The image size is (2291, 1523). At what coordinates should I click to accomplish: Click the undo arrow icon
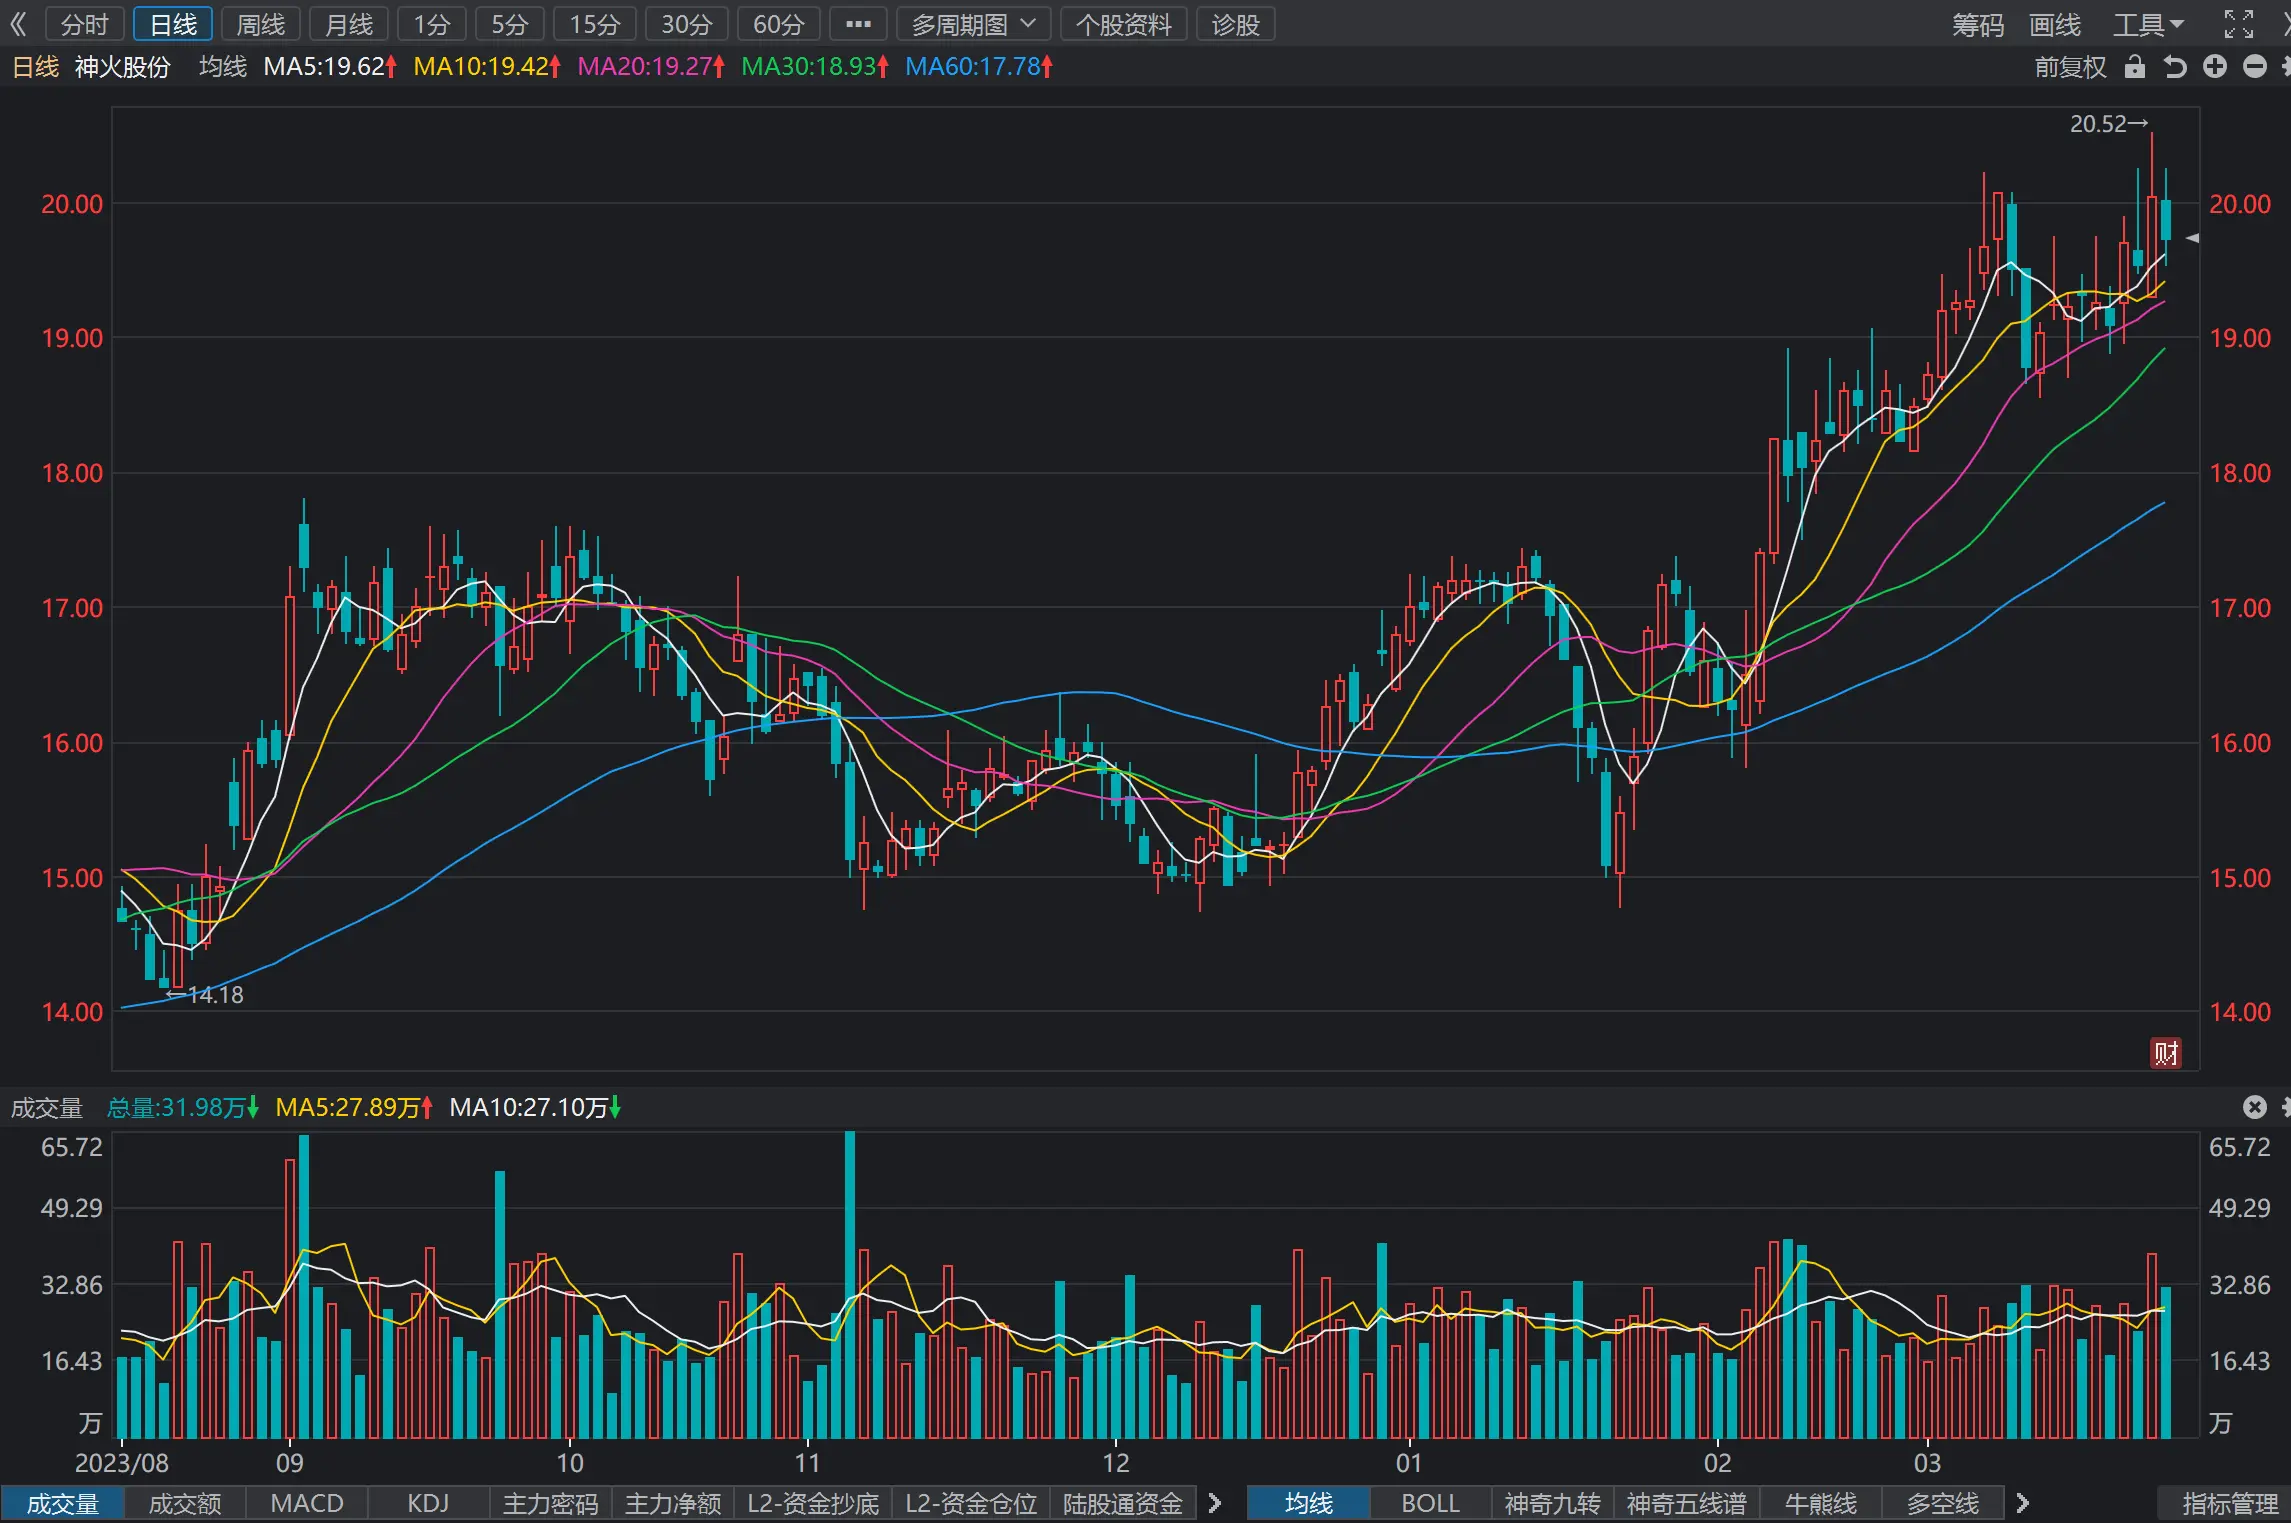click(x=2175, y=67)
